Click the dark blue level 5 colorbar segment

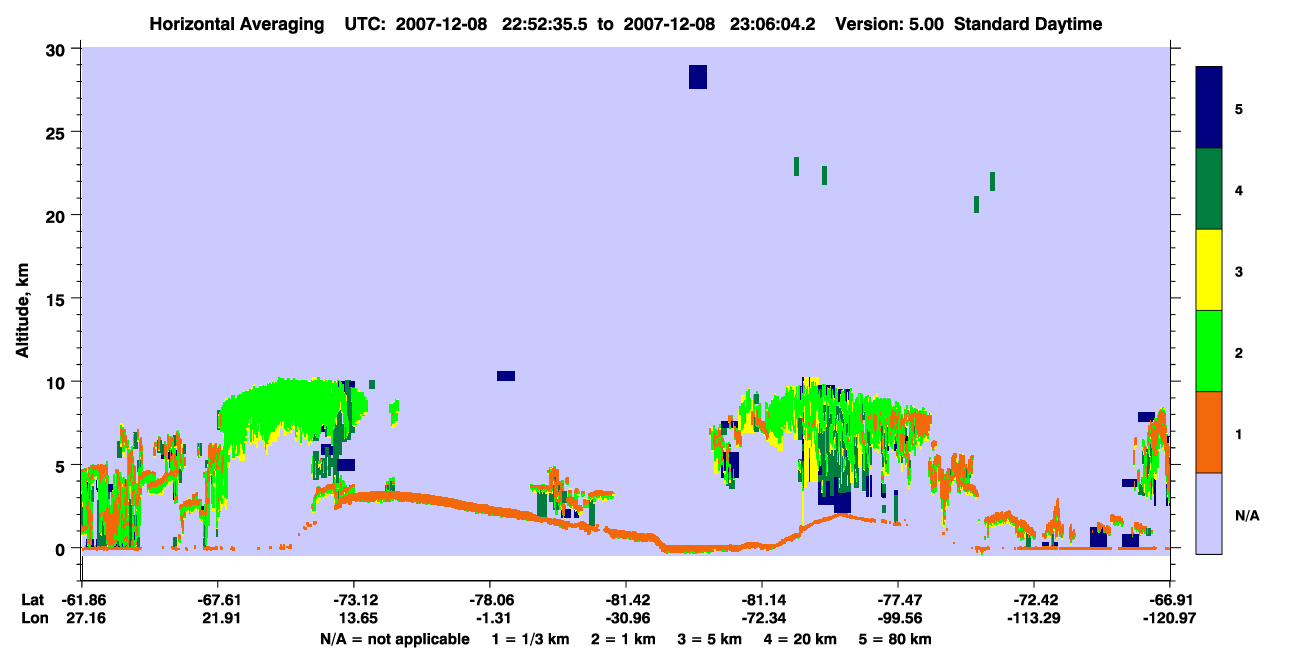click(1209, 108)
